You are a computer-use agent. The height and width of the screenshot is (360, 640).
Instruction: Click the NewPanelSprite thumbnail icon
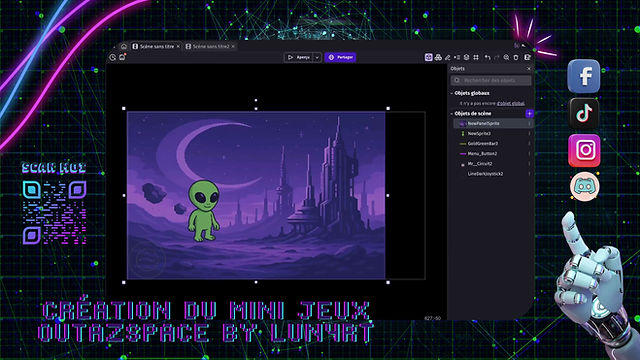point(462,123)
